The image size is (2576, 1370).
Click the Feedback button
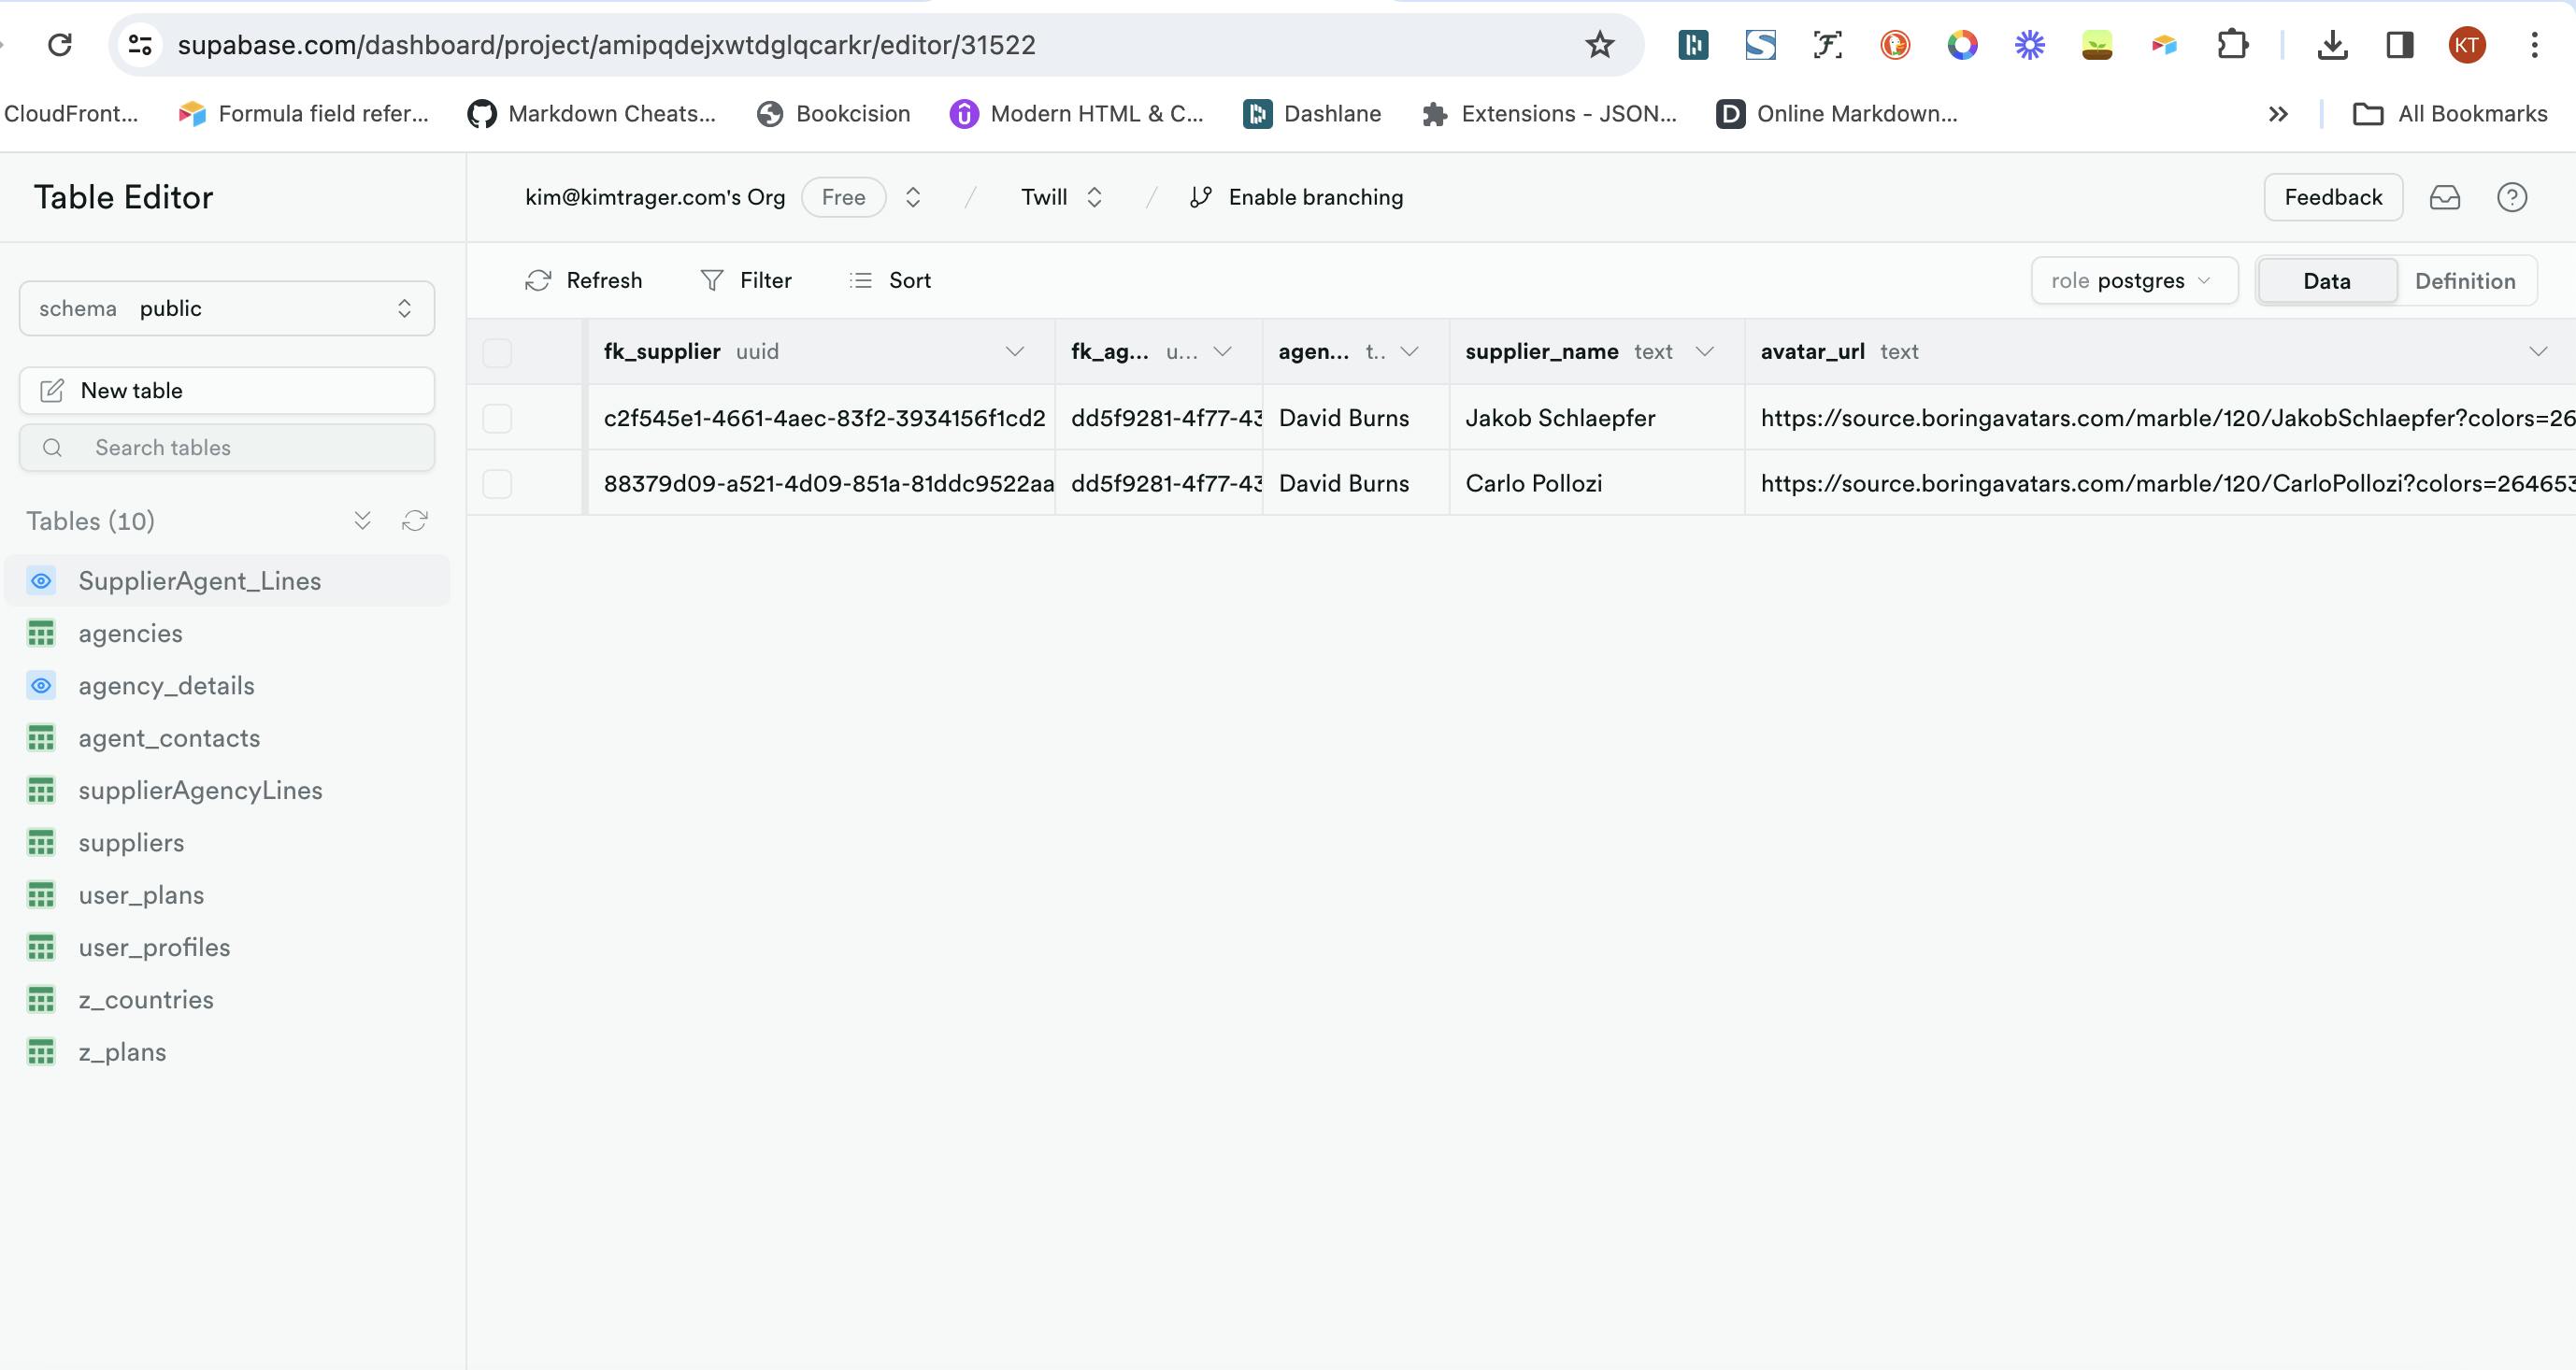2332,198
